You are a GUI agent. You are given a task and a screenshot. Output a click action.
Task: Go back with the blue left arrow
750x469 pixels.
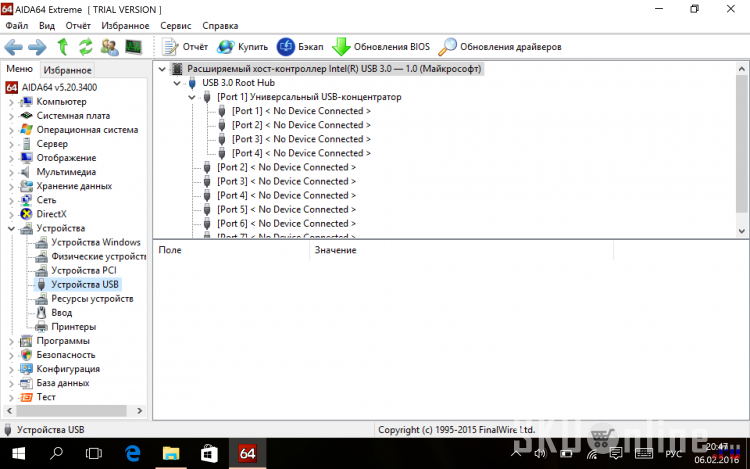tap(13, 47)
